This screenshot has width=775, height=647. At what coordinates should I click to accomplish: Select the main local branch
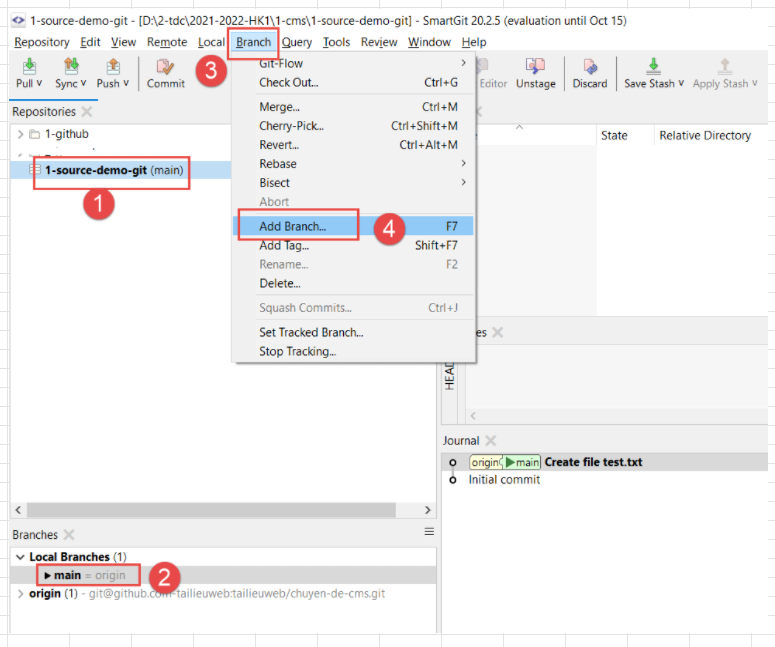pos(223,575)
